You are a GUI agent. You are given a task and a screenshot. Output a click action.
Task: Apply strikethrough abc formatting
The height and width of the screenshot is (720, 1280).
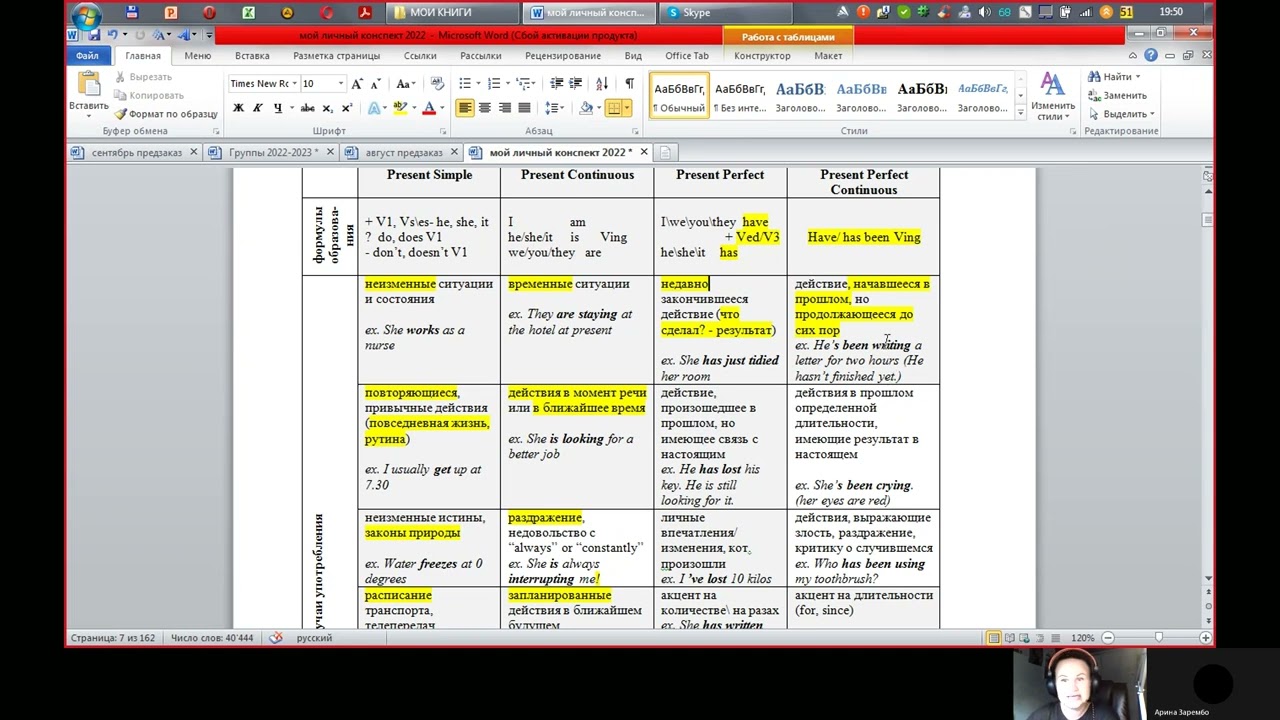[308, 108]
